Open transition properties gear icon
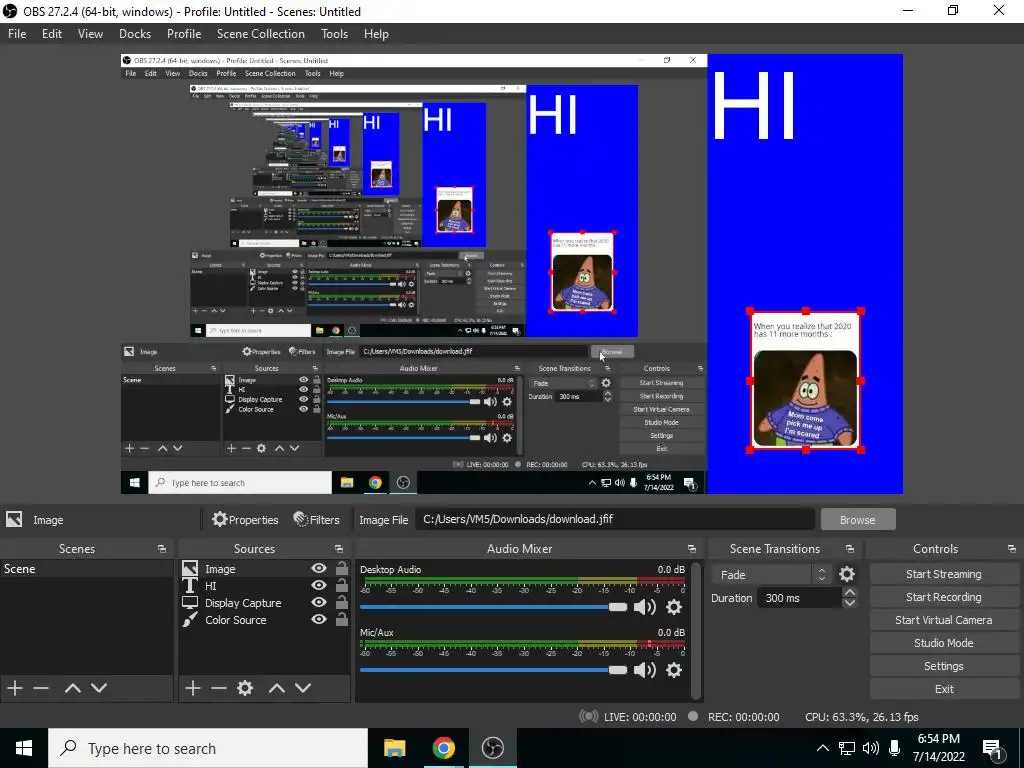This screenshot has width=1024, height=768. click(847, 574)
